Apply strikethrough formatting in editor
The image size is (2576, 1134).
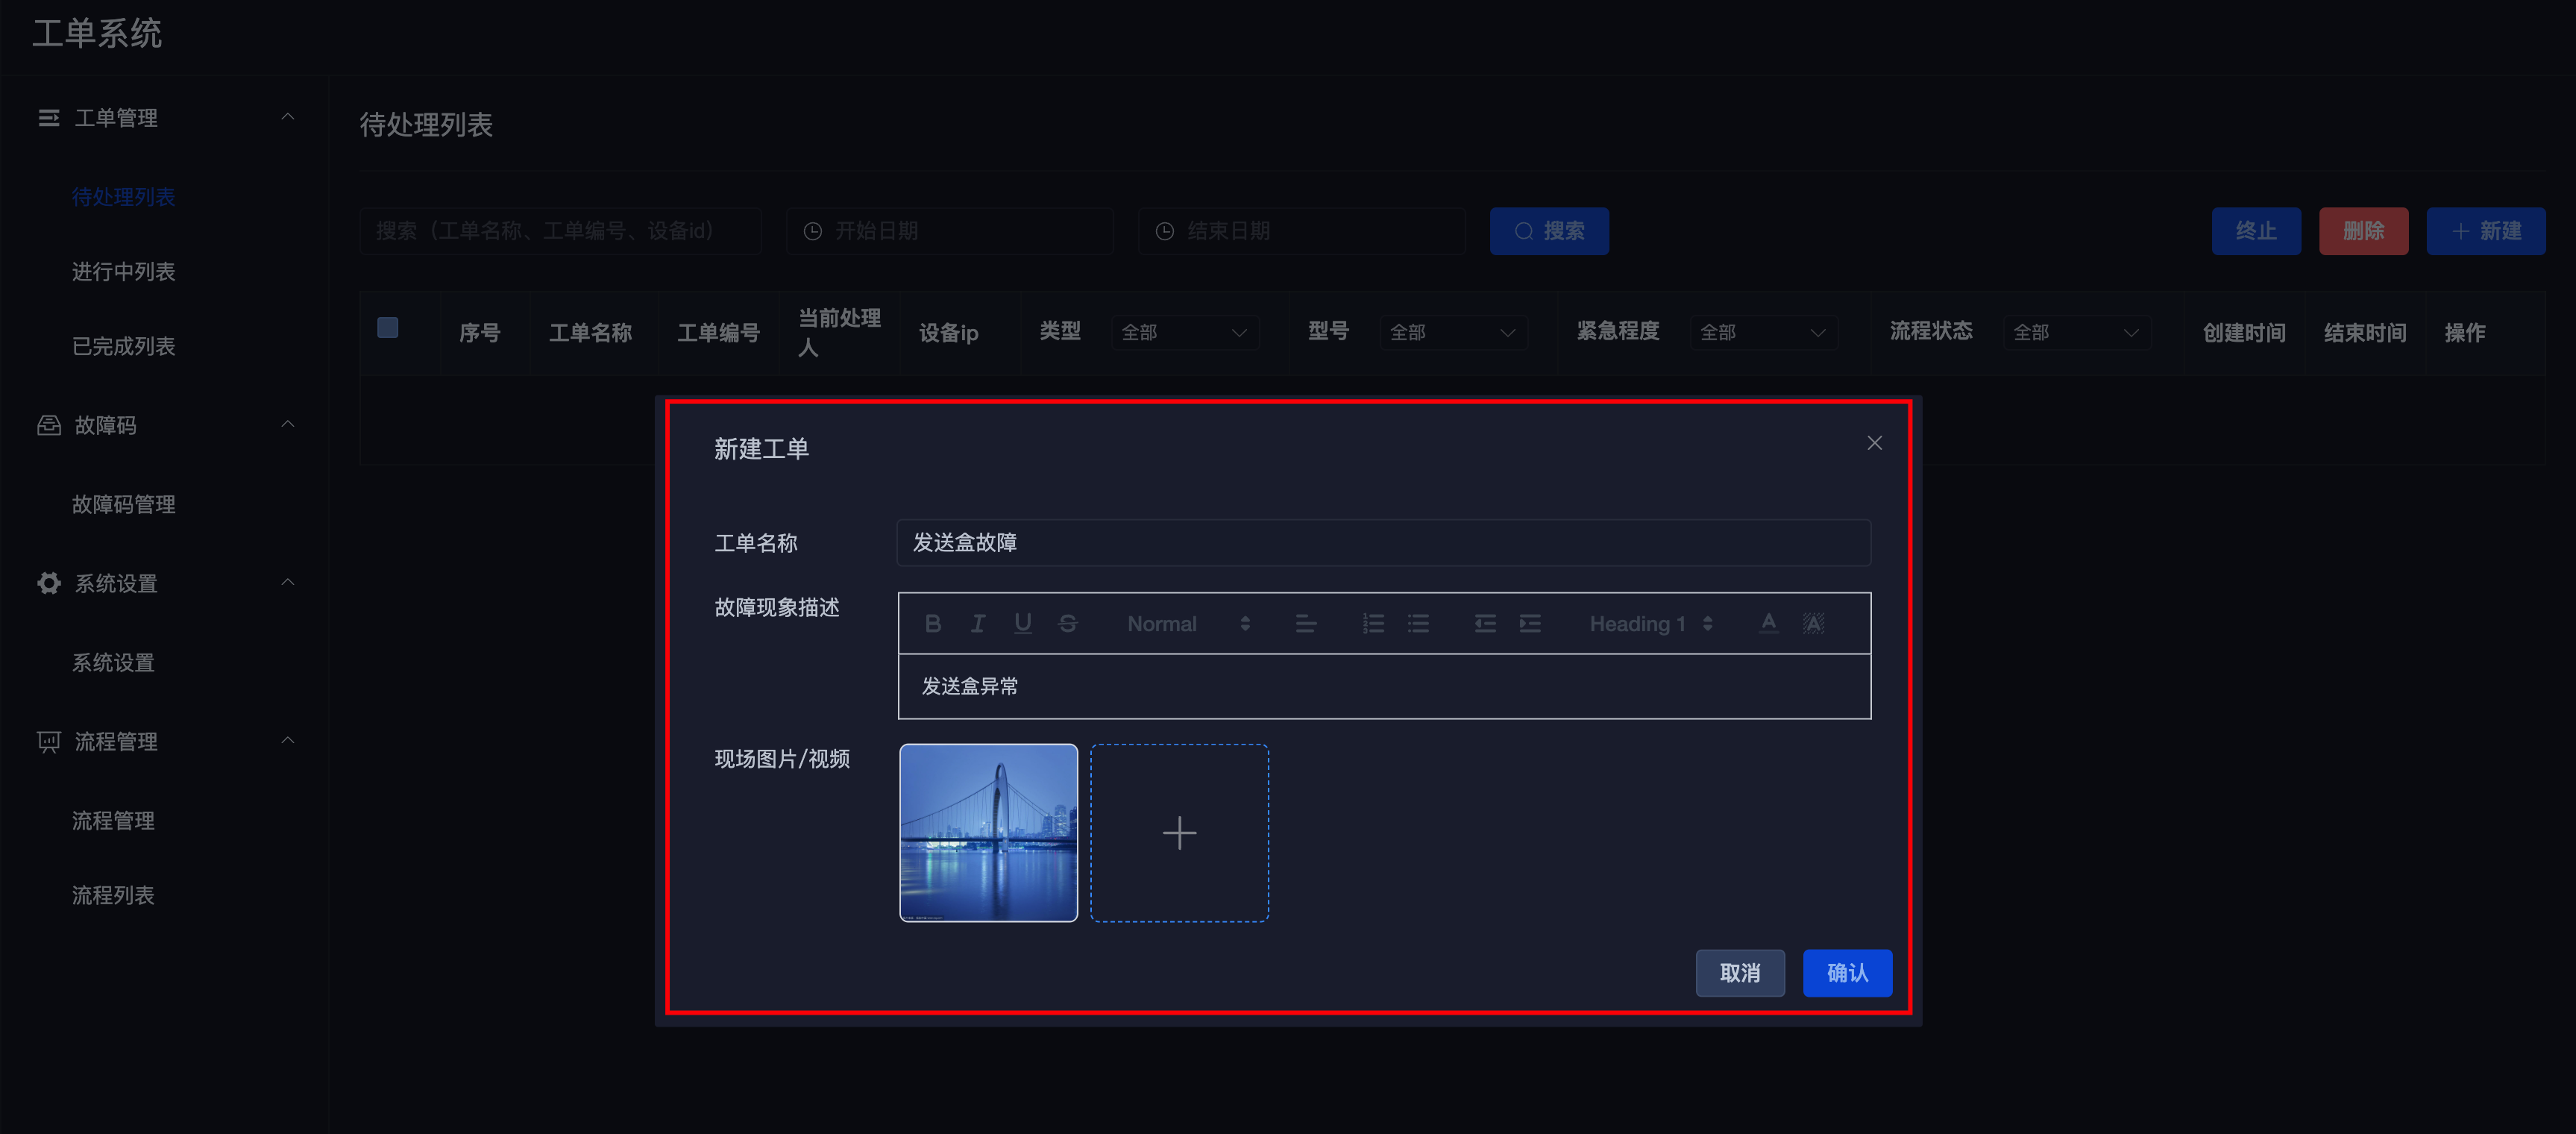point(1067,624)
